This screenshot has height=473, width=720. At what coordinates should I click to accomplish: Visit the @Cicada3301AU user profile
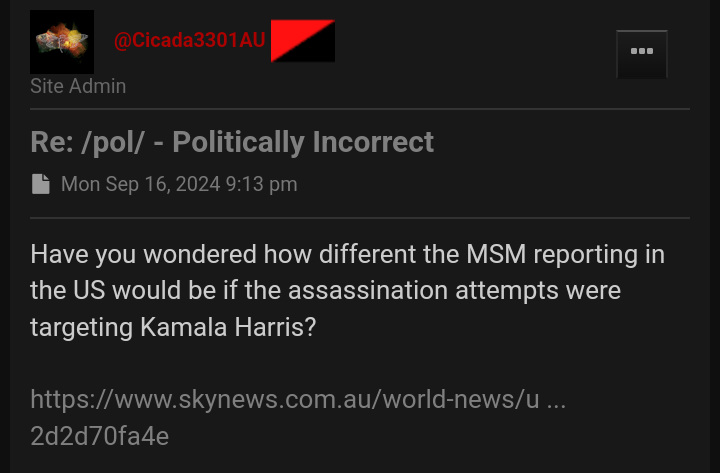tap(190, 40)
